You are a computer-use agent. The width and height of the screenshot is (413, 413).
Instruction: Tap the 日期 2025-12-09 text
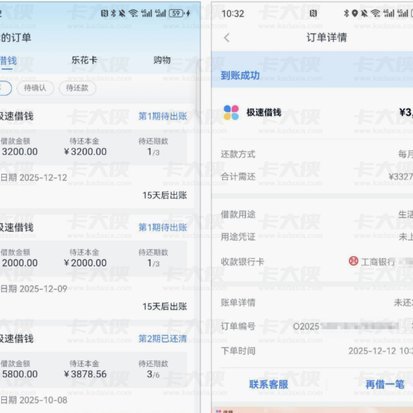[x=34, y=289]
